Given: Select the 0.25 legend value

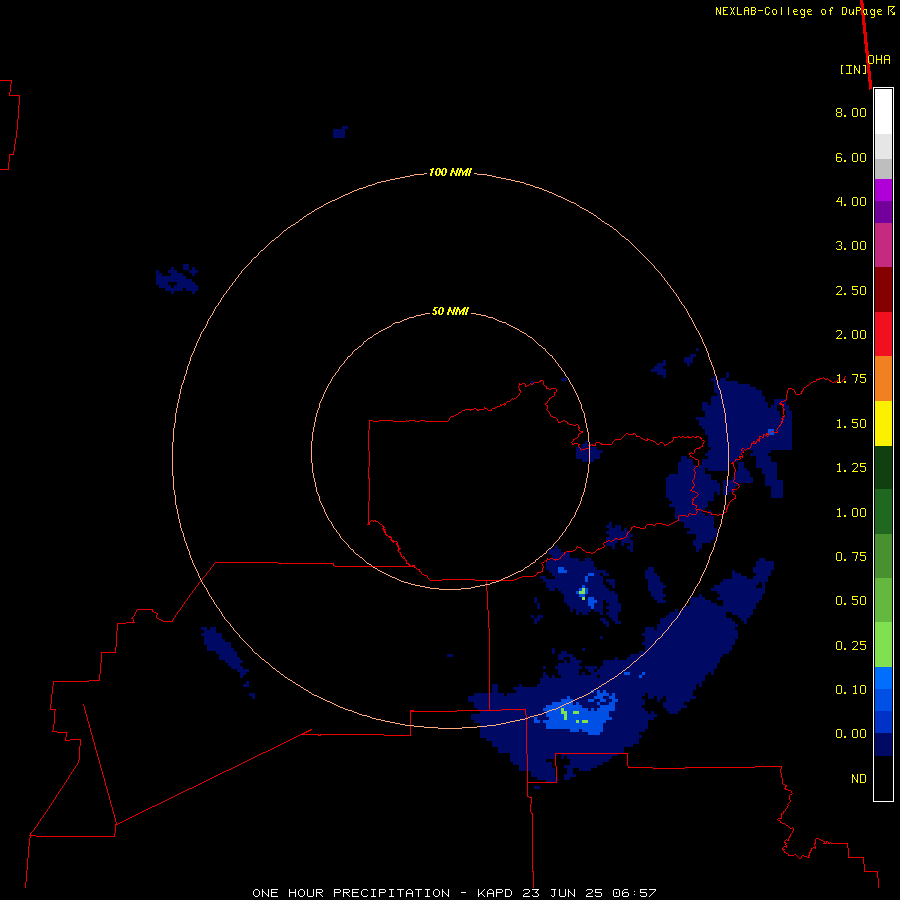Looking at the screenshot, I should [x=851, y=646].
